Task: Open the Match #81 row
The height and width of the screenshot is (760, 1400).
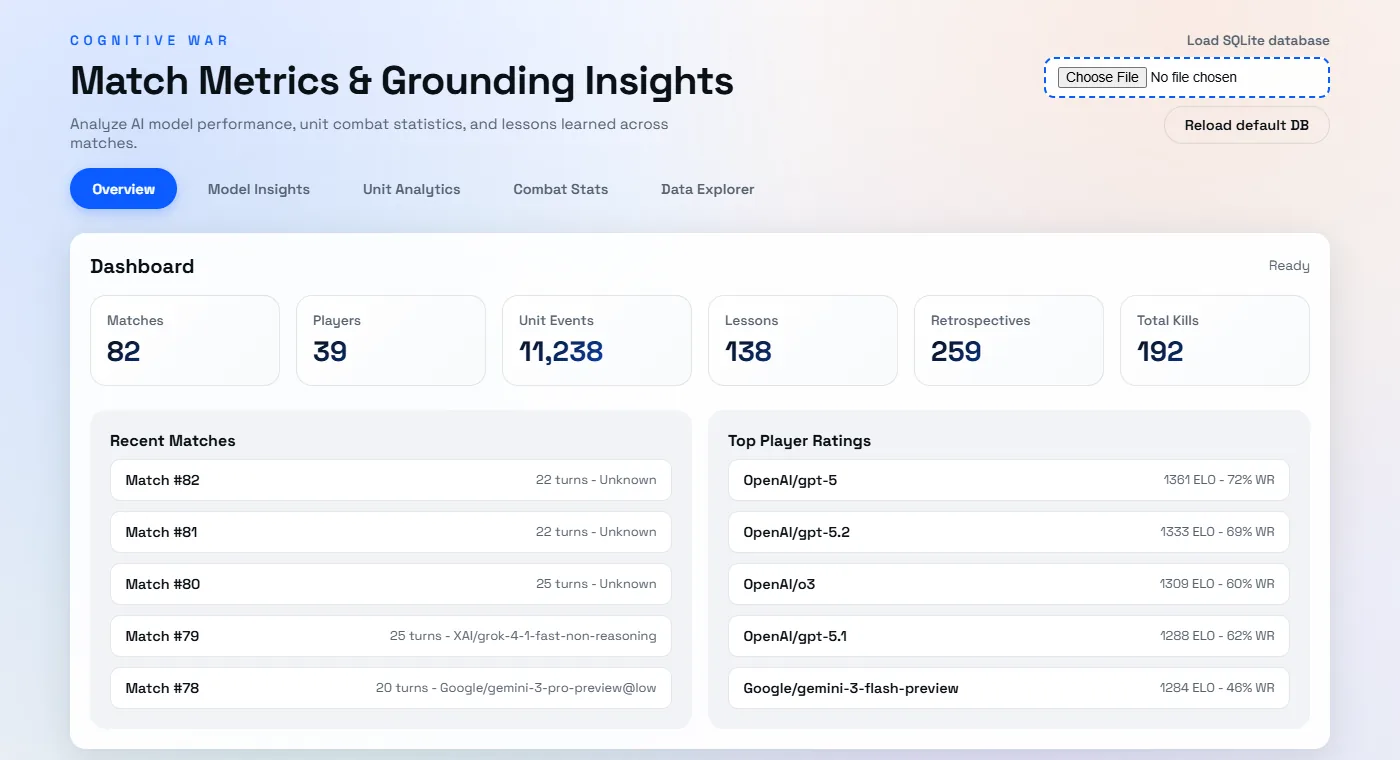Action: point(391,532)
